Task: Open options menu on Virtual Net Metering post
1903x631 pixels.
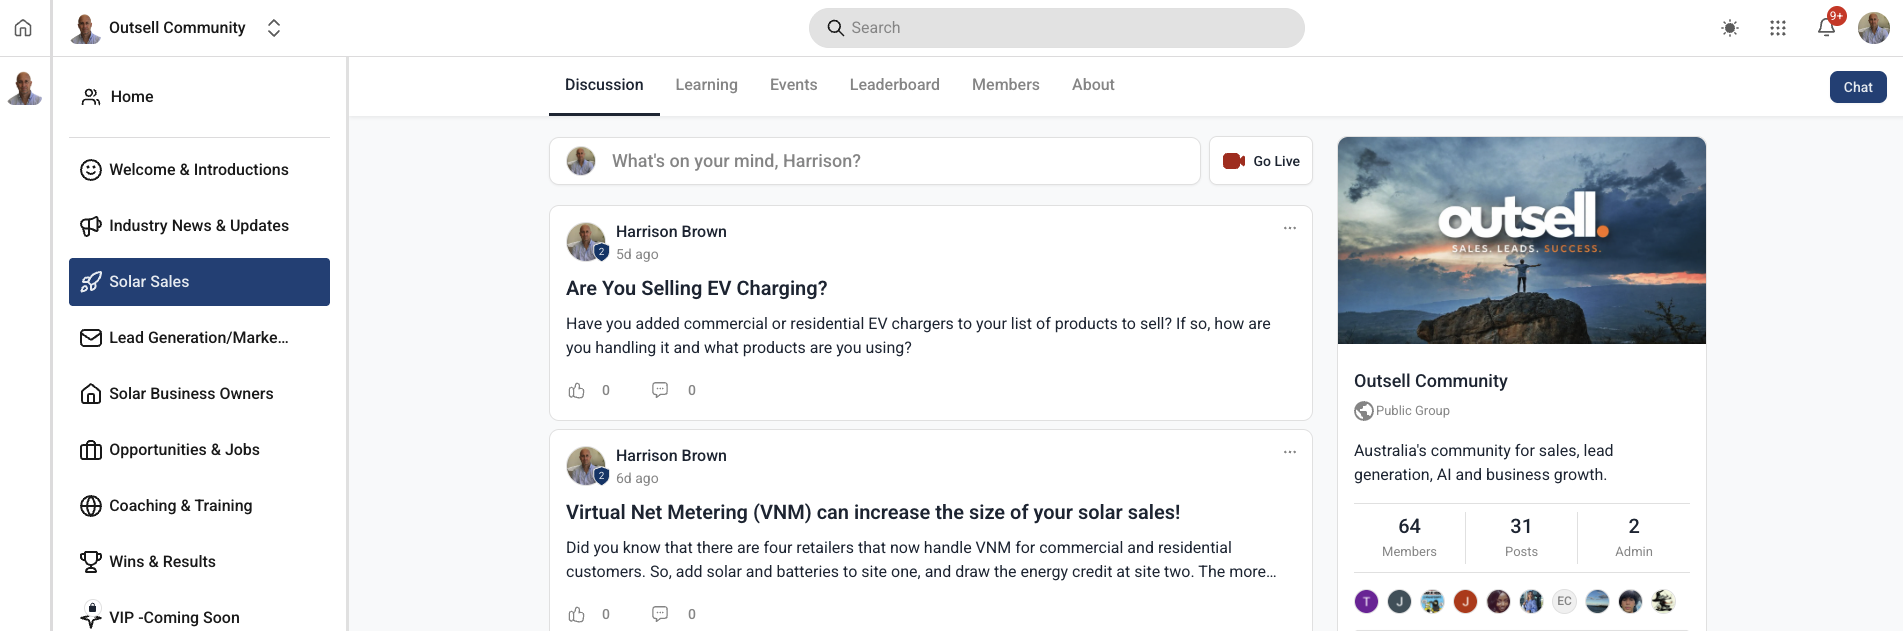Action: click(1290, 452)
